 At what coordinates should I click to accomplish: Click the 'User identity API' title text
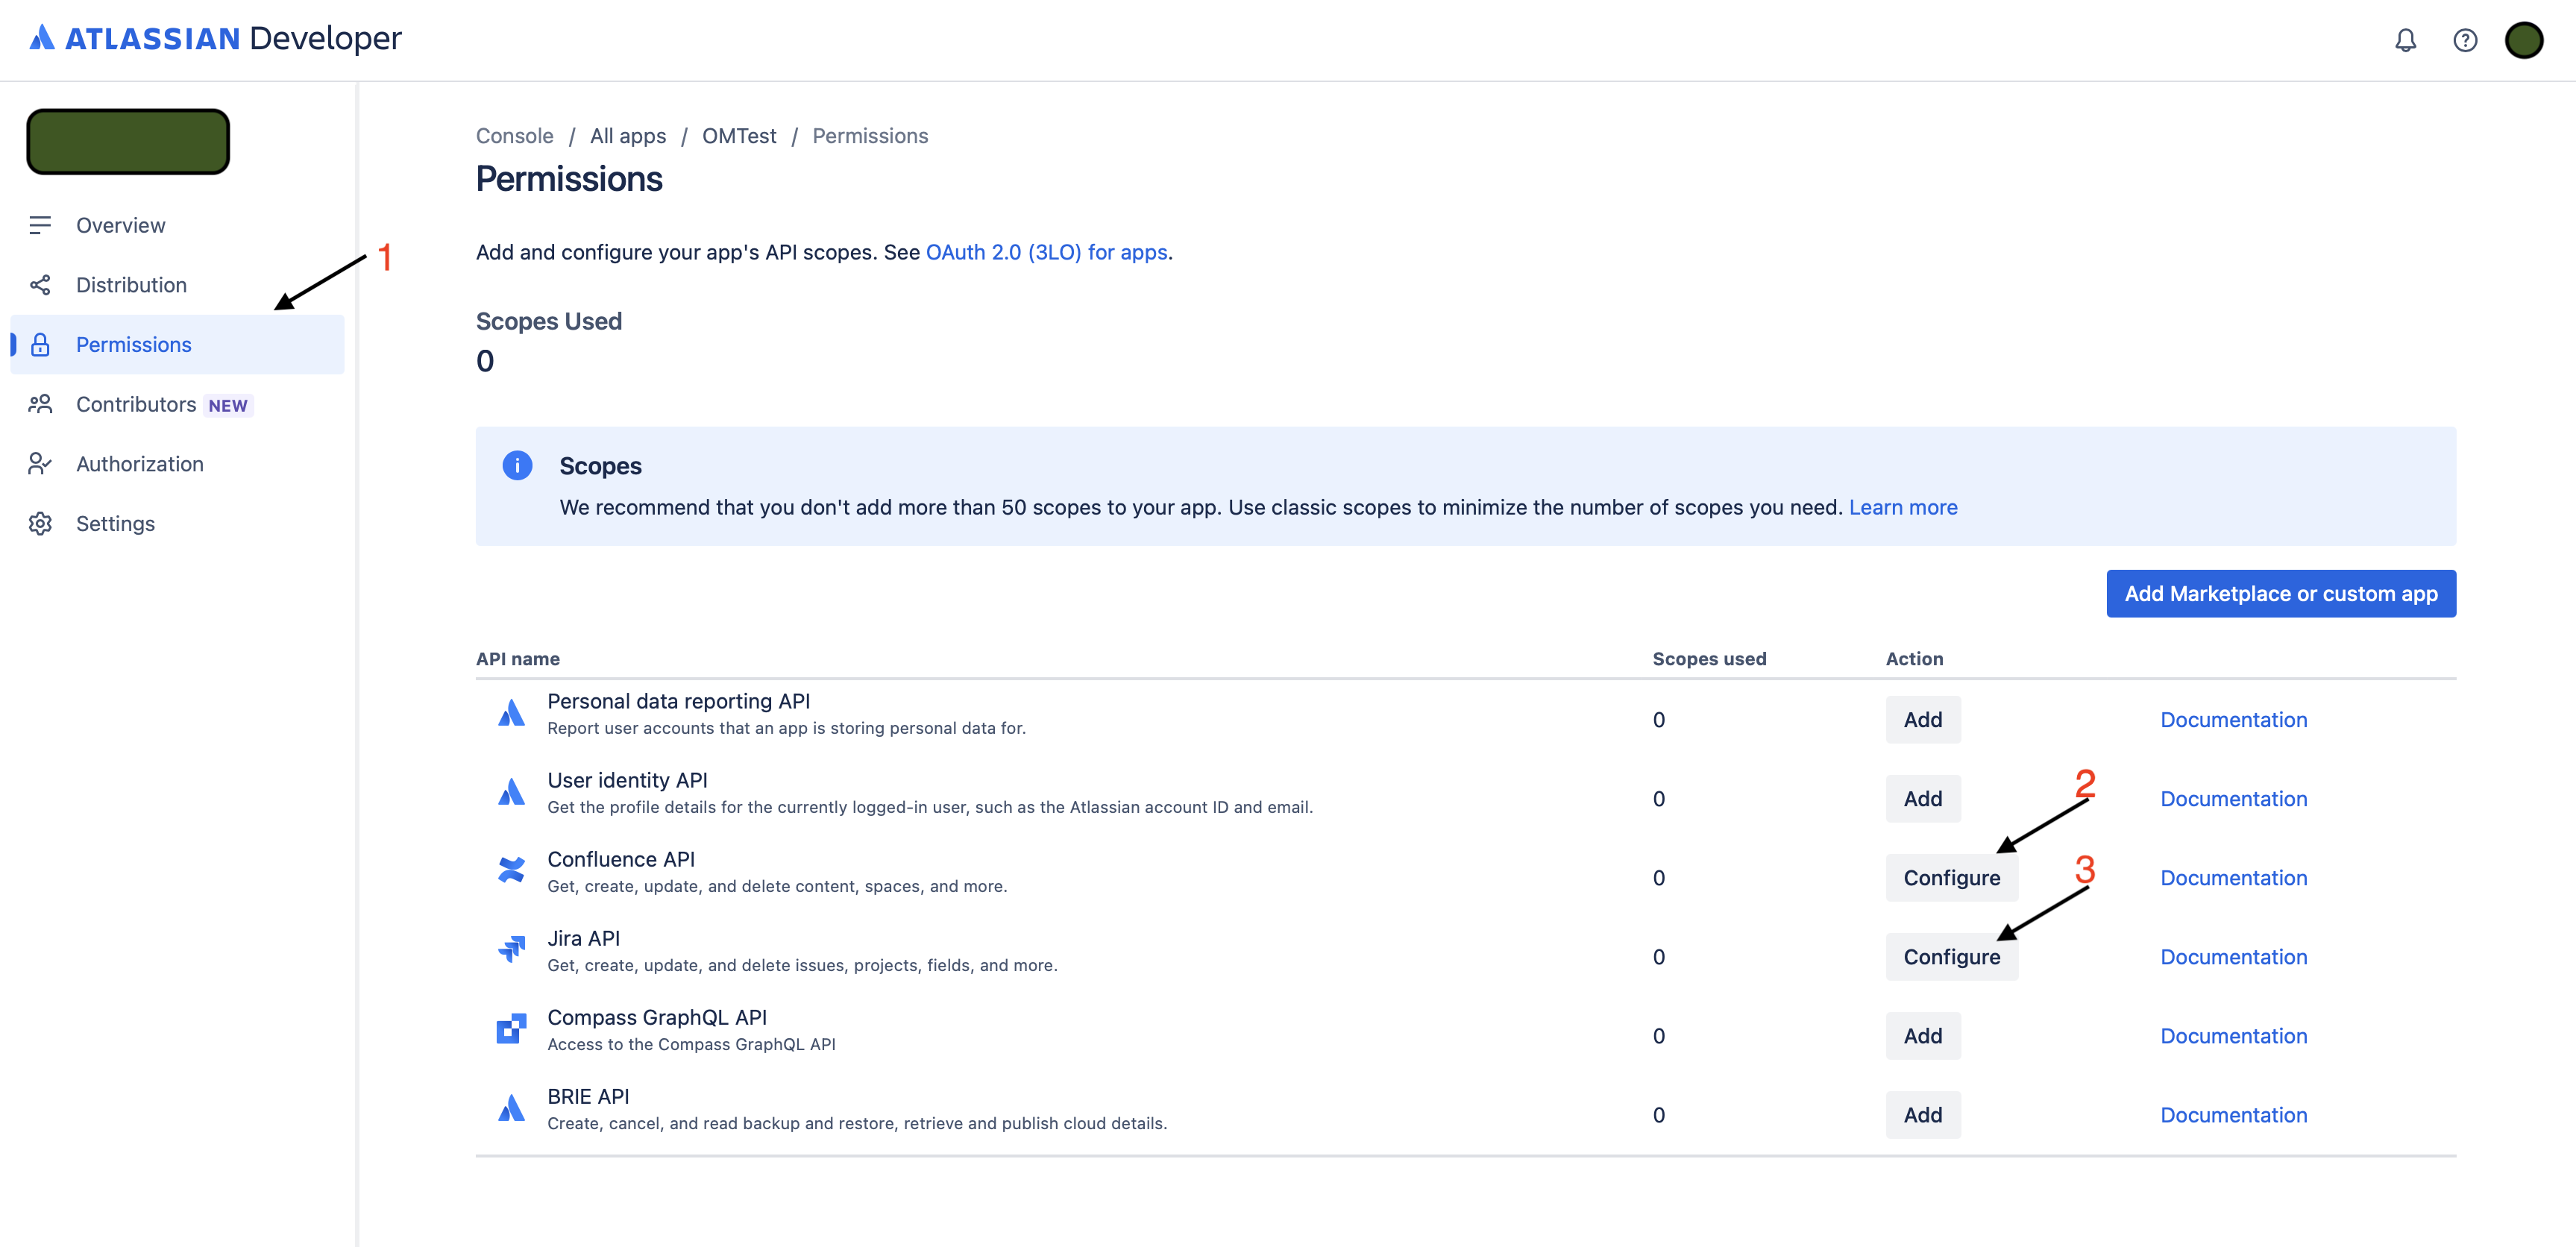click(x=627, y=780)
